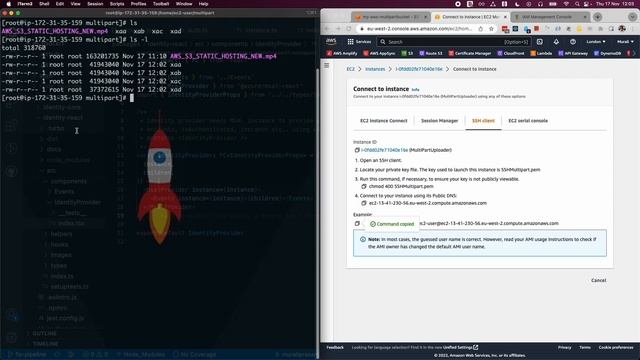This screenshot has height=360, width=640.
Task: Copy the instance ID with copy icon
Action: pos(357,150)
